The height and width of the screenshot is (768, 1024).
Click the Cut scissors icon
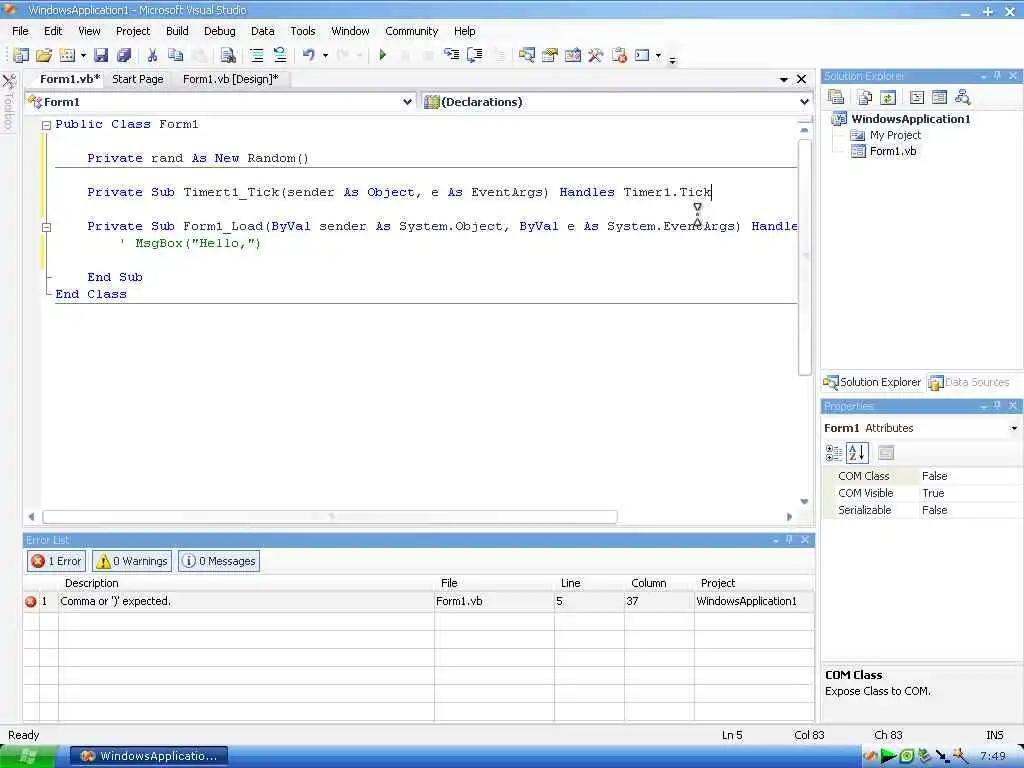point(152,56)
